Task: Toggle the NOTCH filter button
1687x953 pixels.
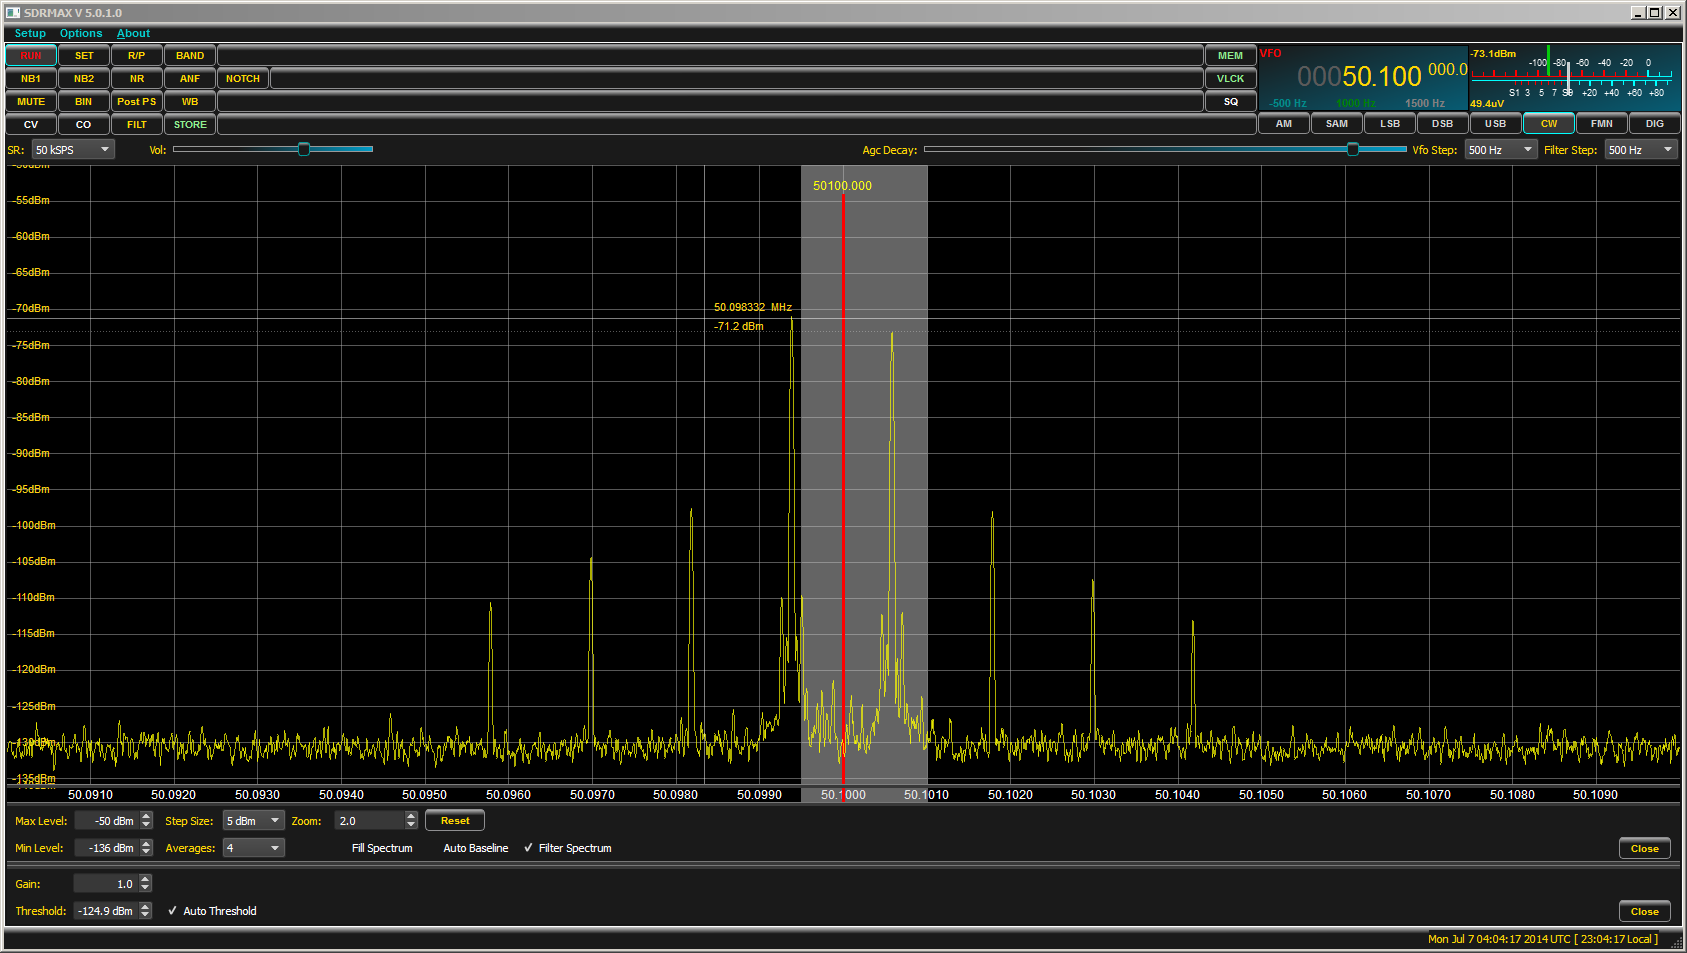Action: coord(243,79)
